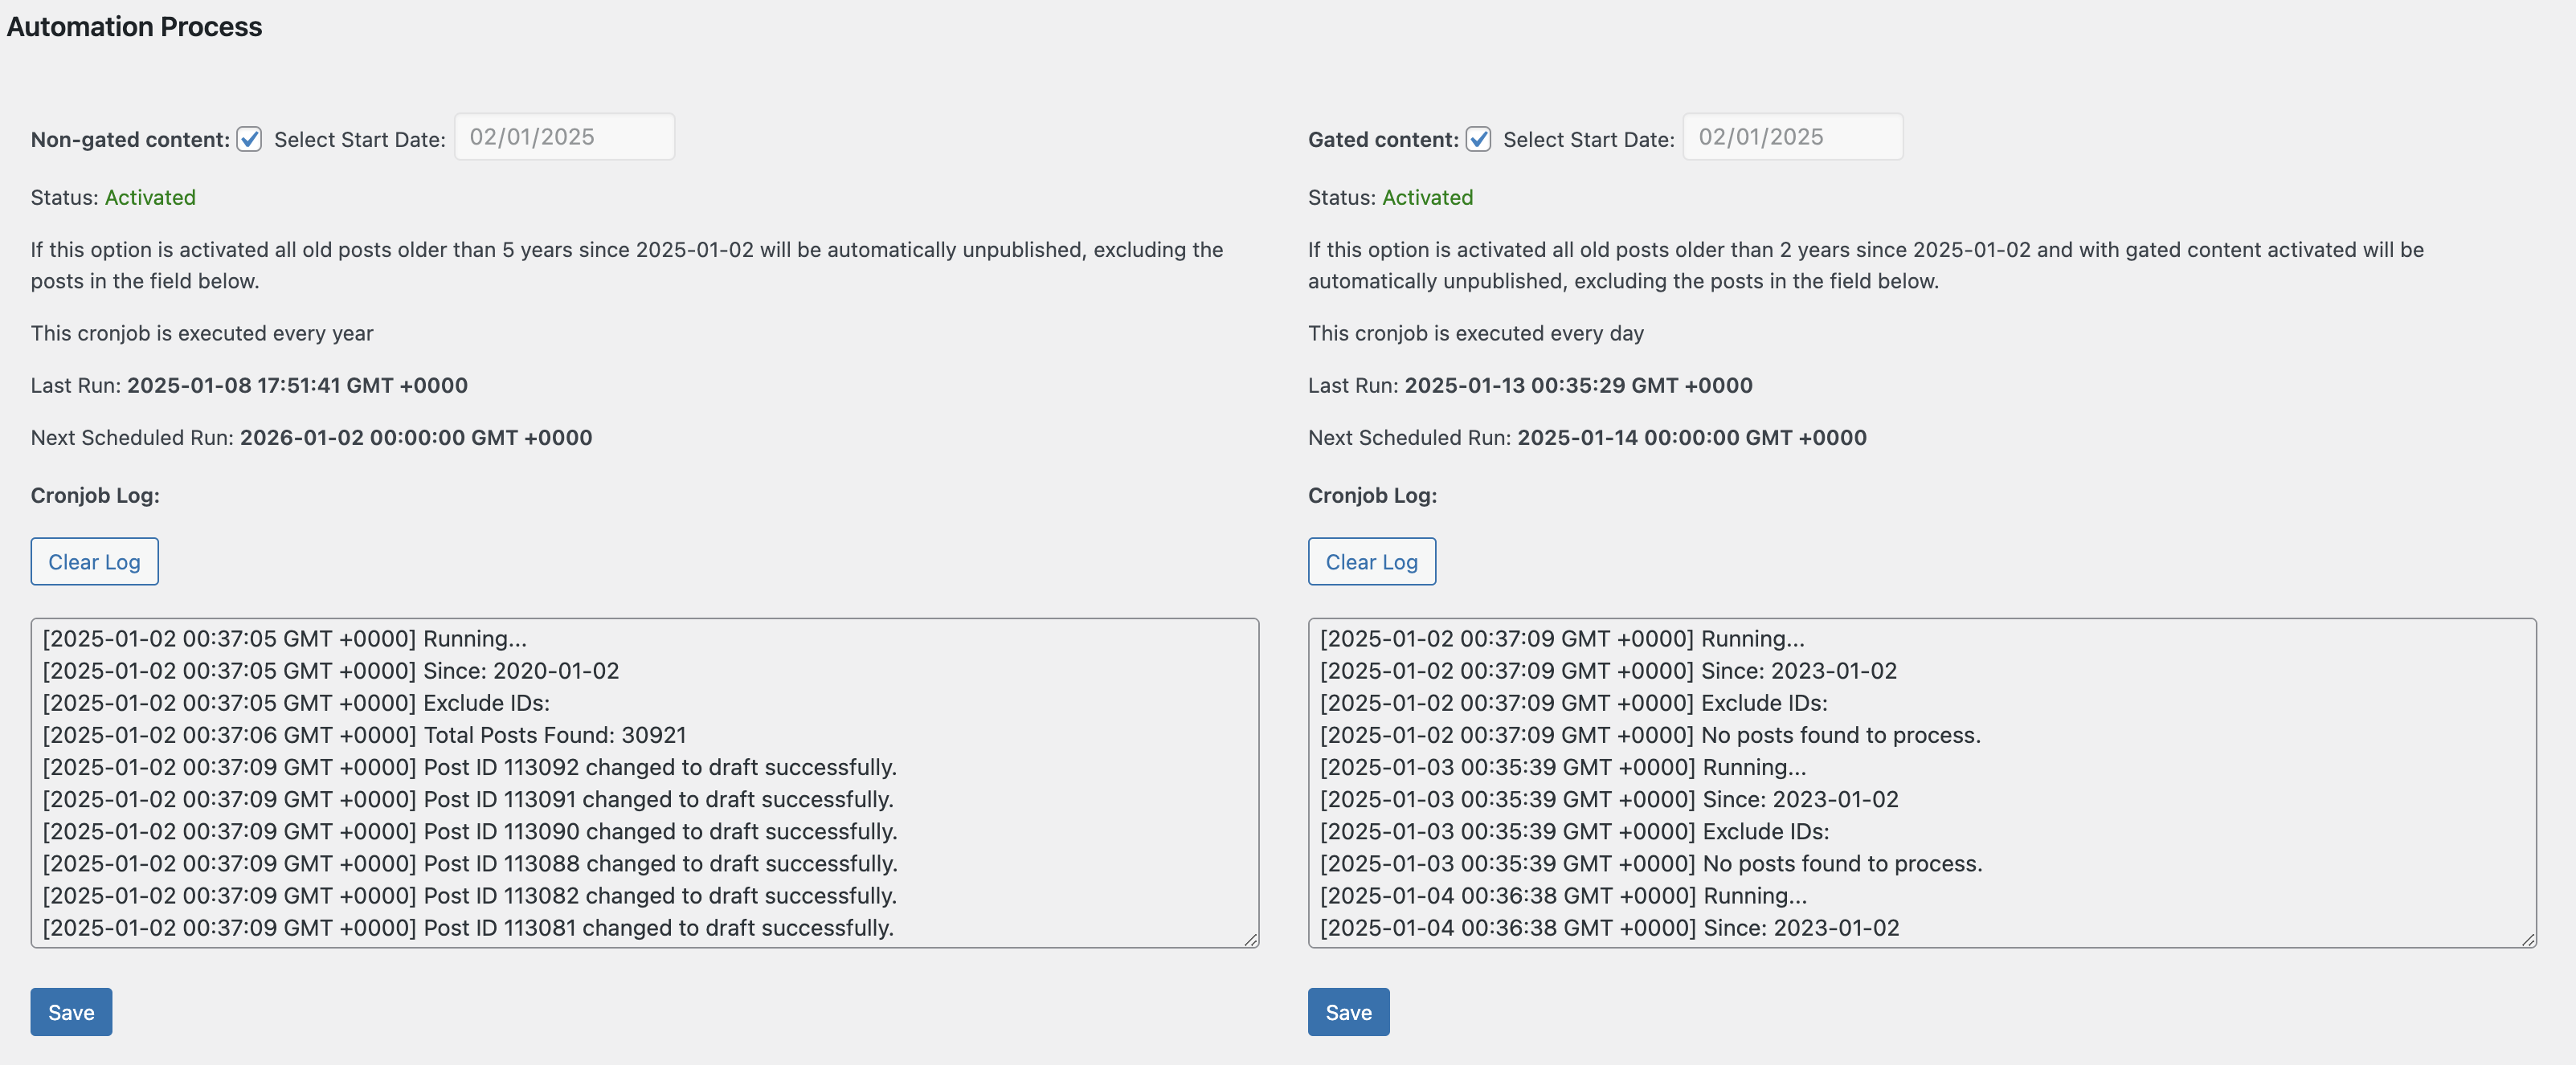Screen dimensions: 2576x1065
Task: Save the Non-gated content settings
Action: [70, 1011]
